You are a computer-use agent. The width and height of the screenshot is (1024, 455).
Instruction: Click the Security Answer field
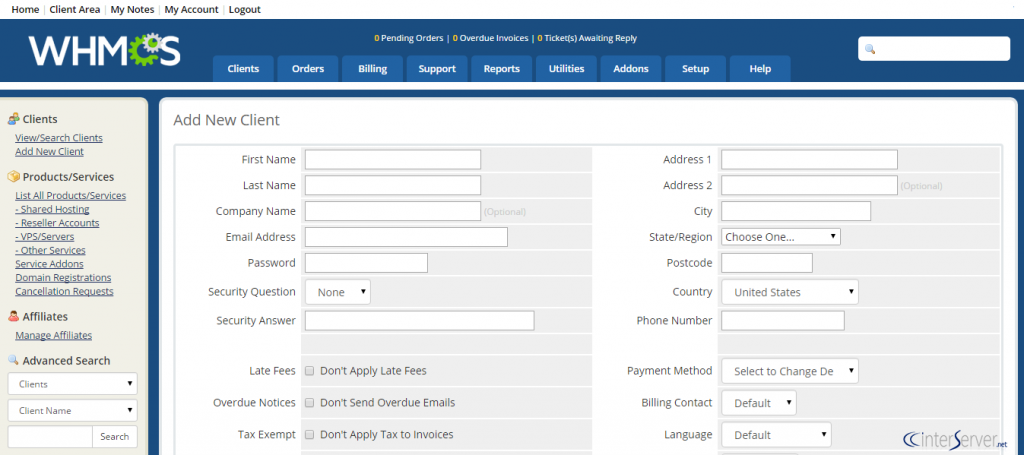(420, 321)
